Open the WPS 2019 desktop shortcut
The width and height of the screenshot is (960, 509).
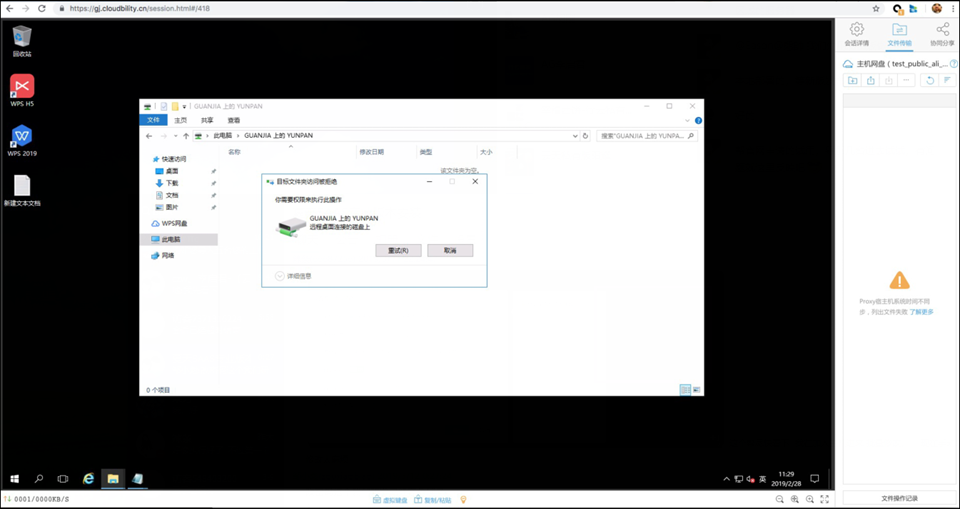[x=22, y=140]
